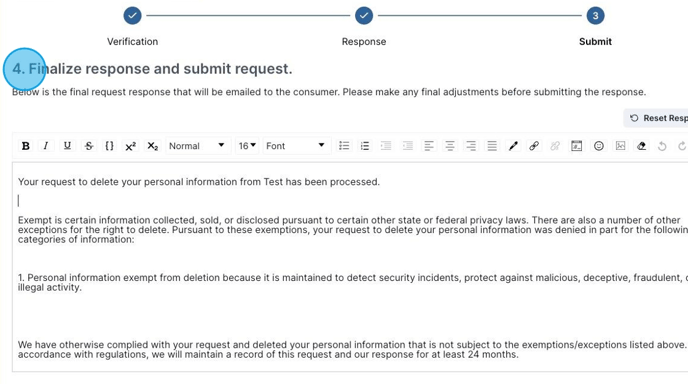688x384 pixels.
Task: Open the emoji picker
Action: pyautogui.click(x=598, y=146)
